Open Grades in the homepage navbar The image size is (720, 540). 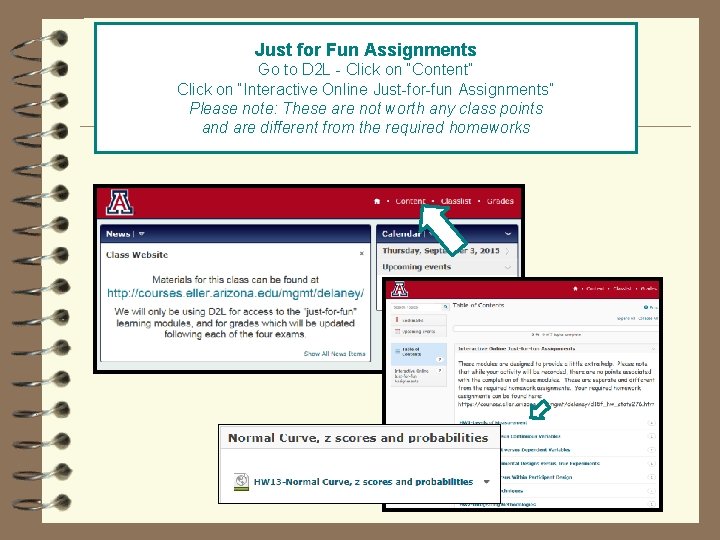pos(500,201)
